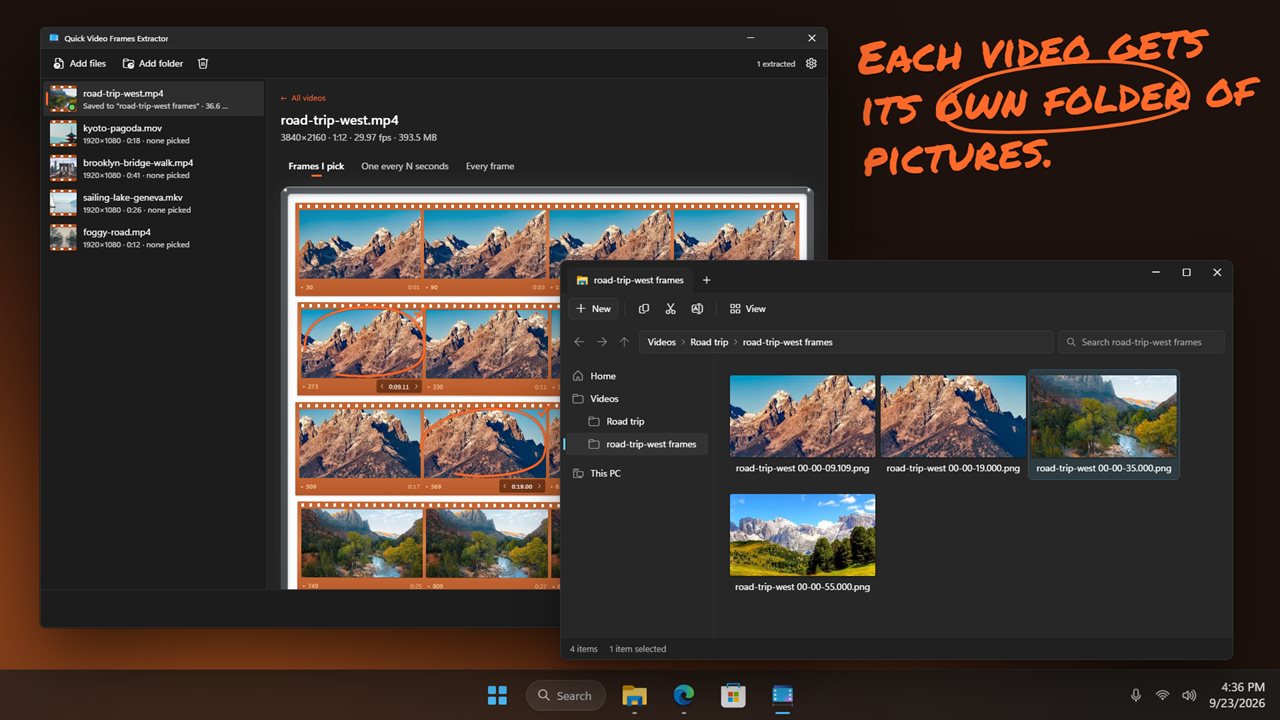Add a new tab in File Explorer
Viewport: 1280px width, 720px height.
[706, 280]
